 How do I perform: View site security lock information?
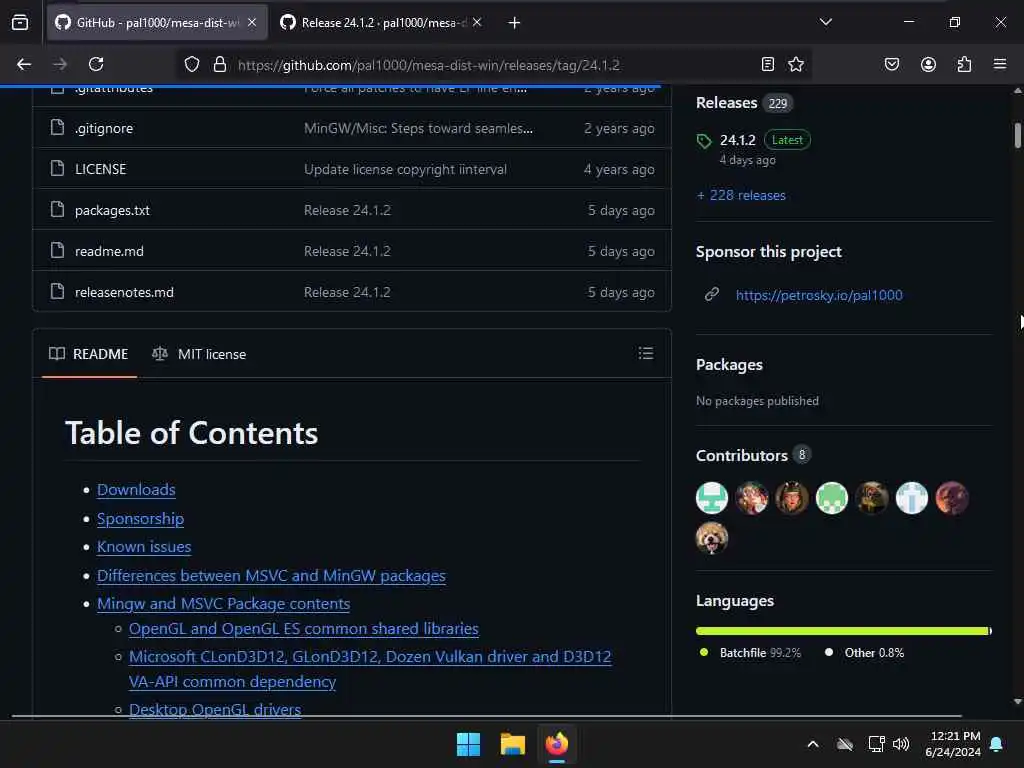(x=220, y=65)
